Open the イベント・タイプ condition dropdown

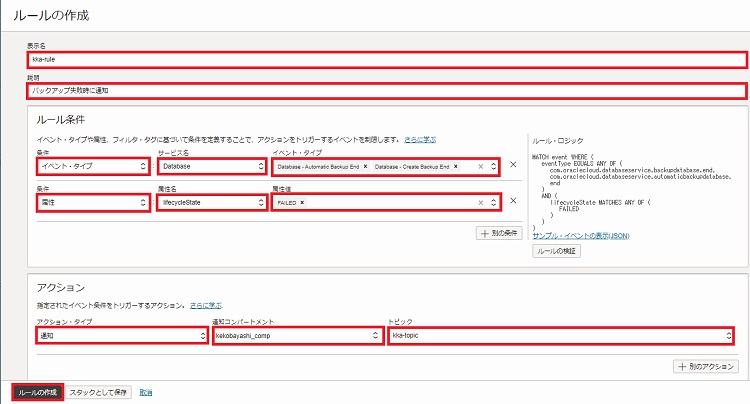pos(92,166)
